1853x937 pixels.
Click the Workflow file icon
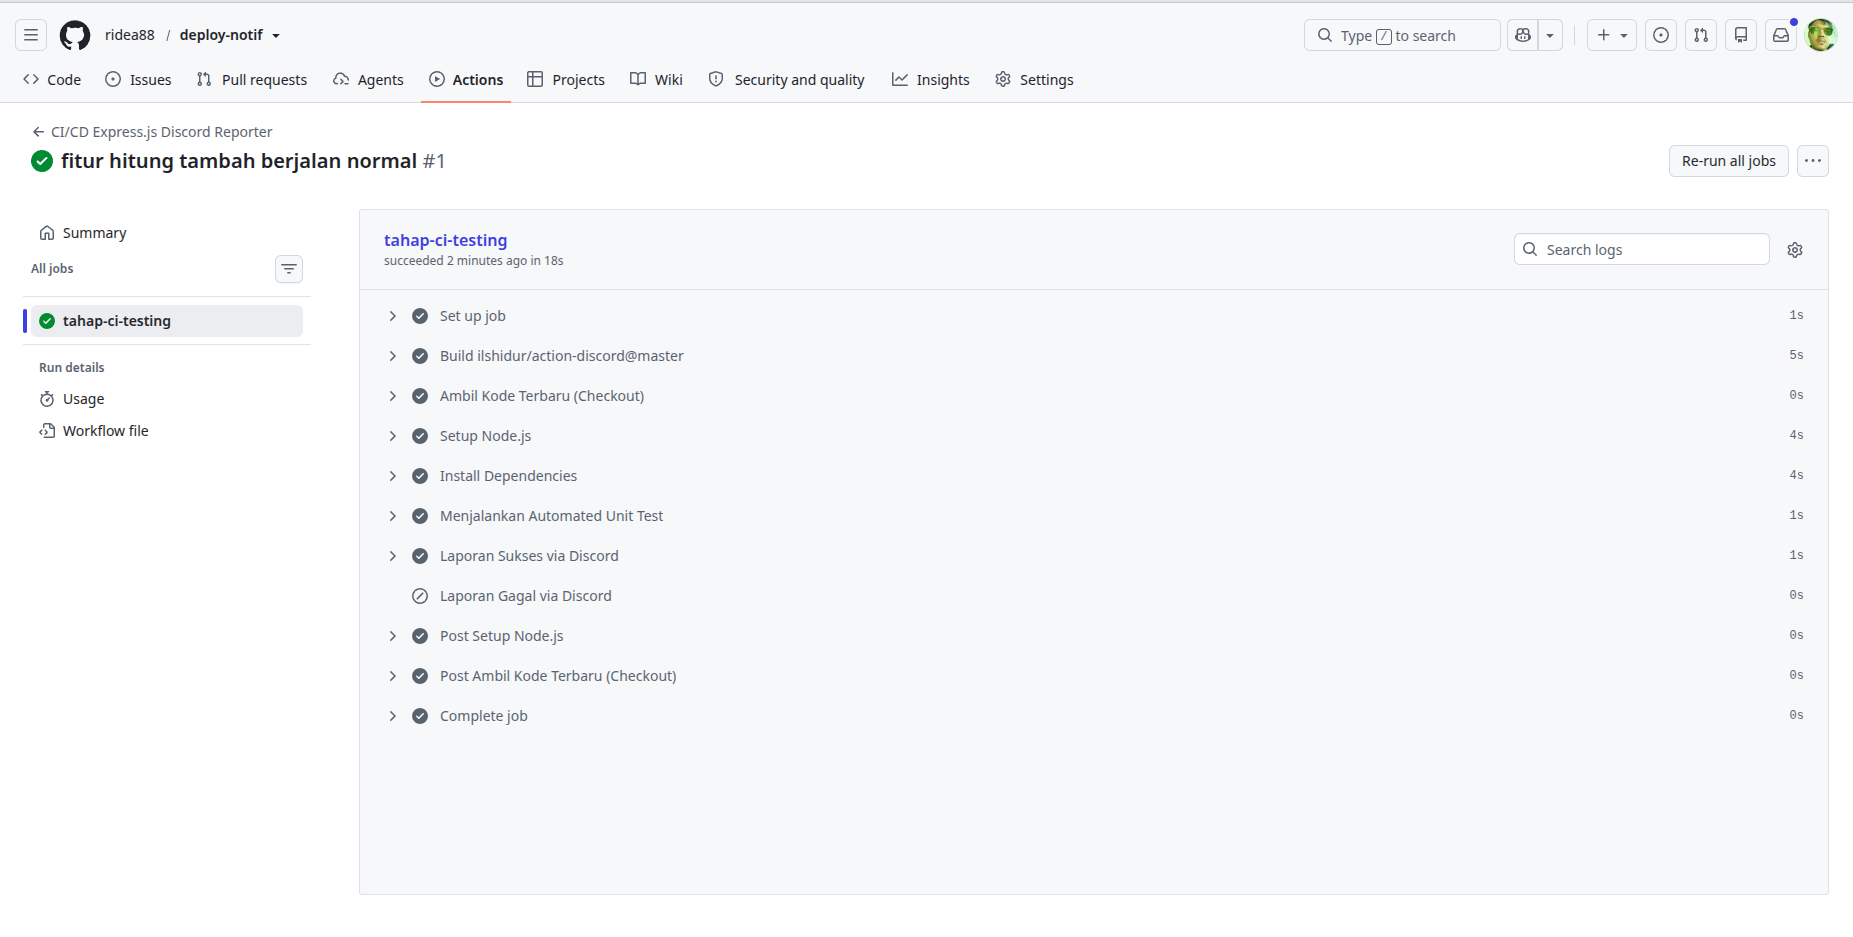click(x=47, y=431)
